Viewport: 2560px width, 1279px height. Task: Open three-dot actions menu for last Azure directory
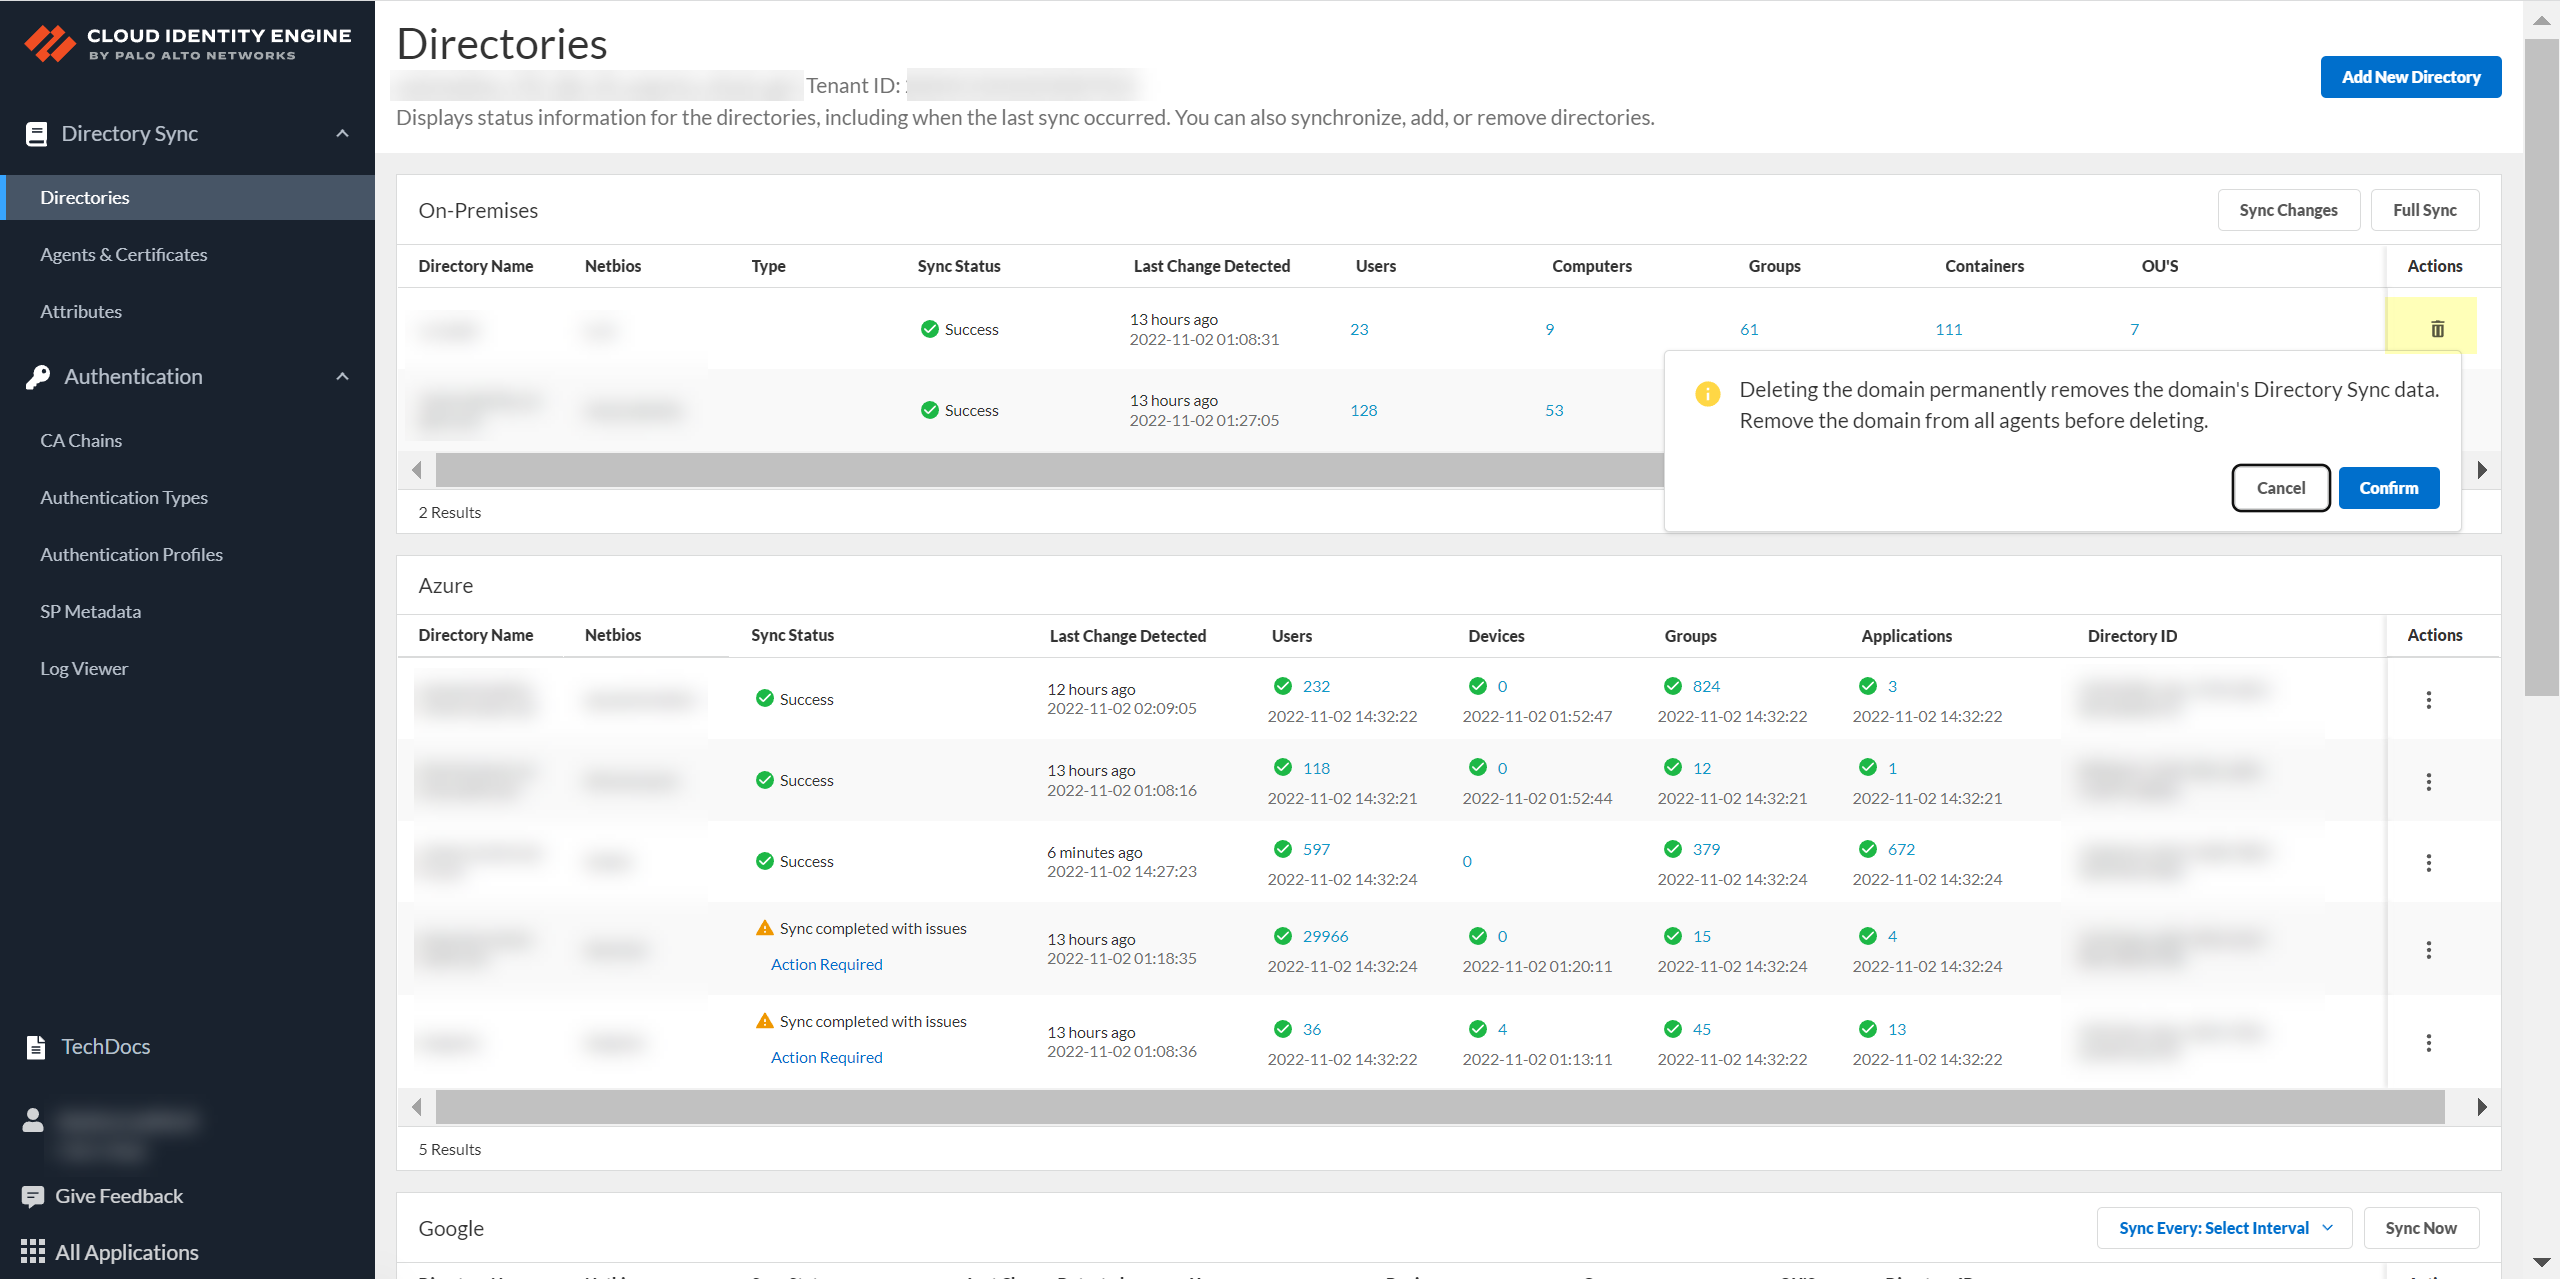2428,1043
